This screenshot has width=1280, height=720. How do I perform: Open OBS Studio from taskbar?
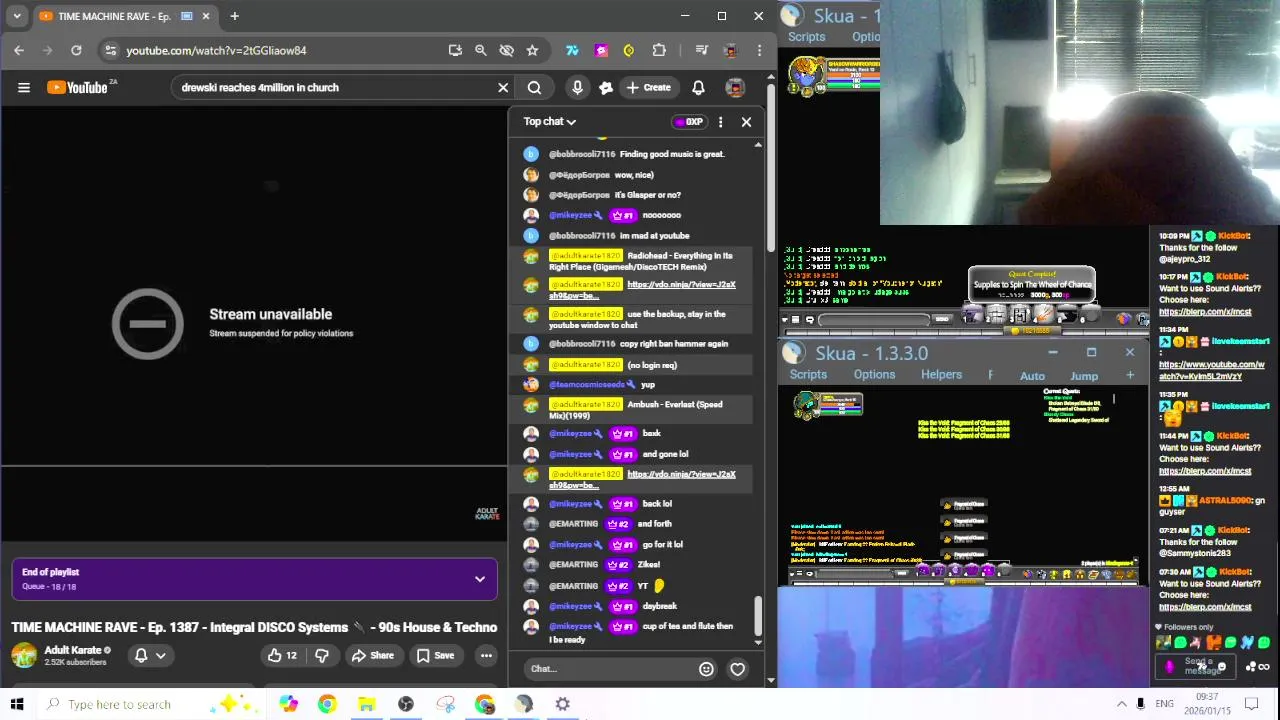405,704
